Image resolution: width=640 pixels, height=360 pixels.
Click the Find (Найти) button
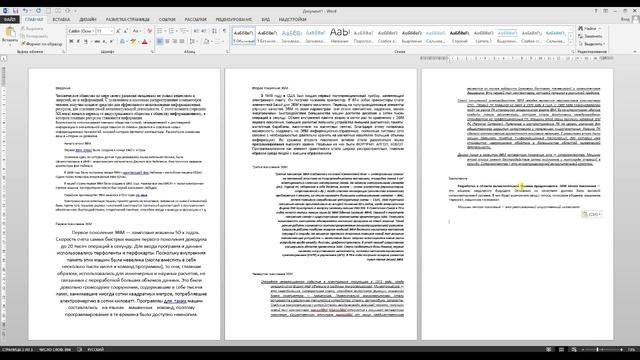click(590, 29)
